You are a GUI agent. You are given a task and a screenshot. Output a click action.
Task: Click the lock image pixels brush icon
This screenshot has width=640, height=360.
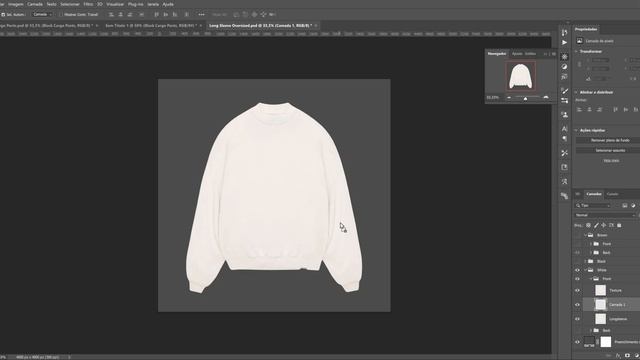coord(596,225)
